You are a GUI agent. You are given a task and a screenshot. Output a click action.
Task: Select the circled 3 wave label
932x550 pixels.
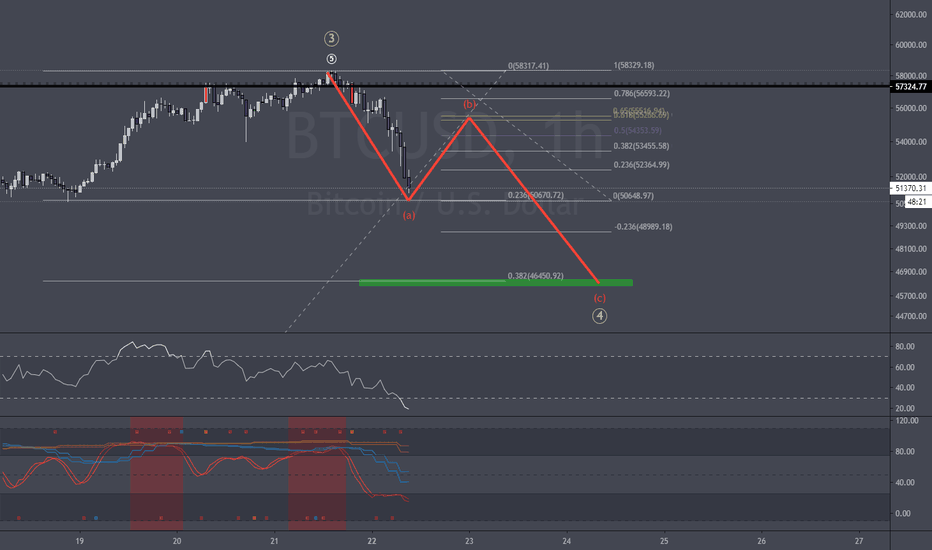coord(331,39)
